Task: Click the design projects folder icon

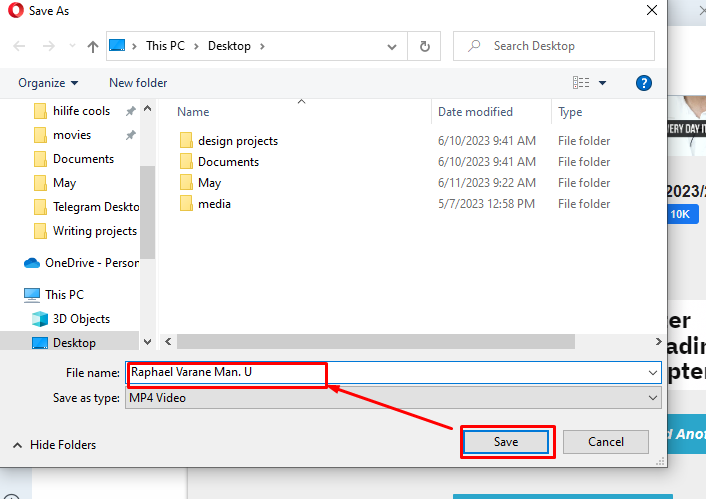Action: click(x=186, y=141)
